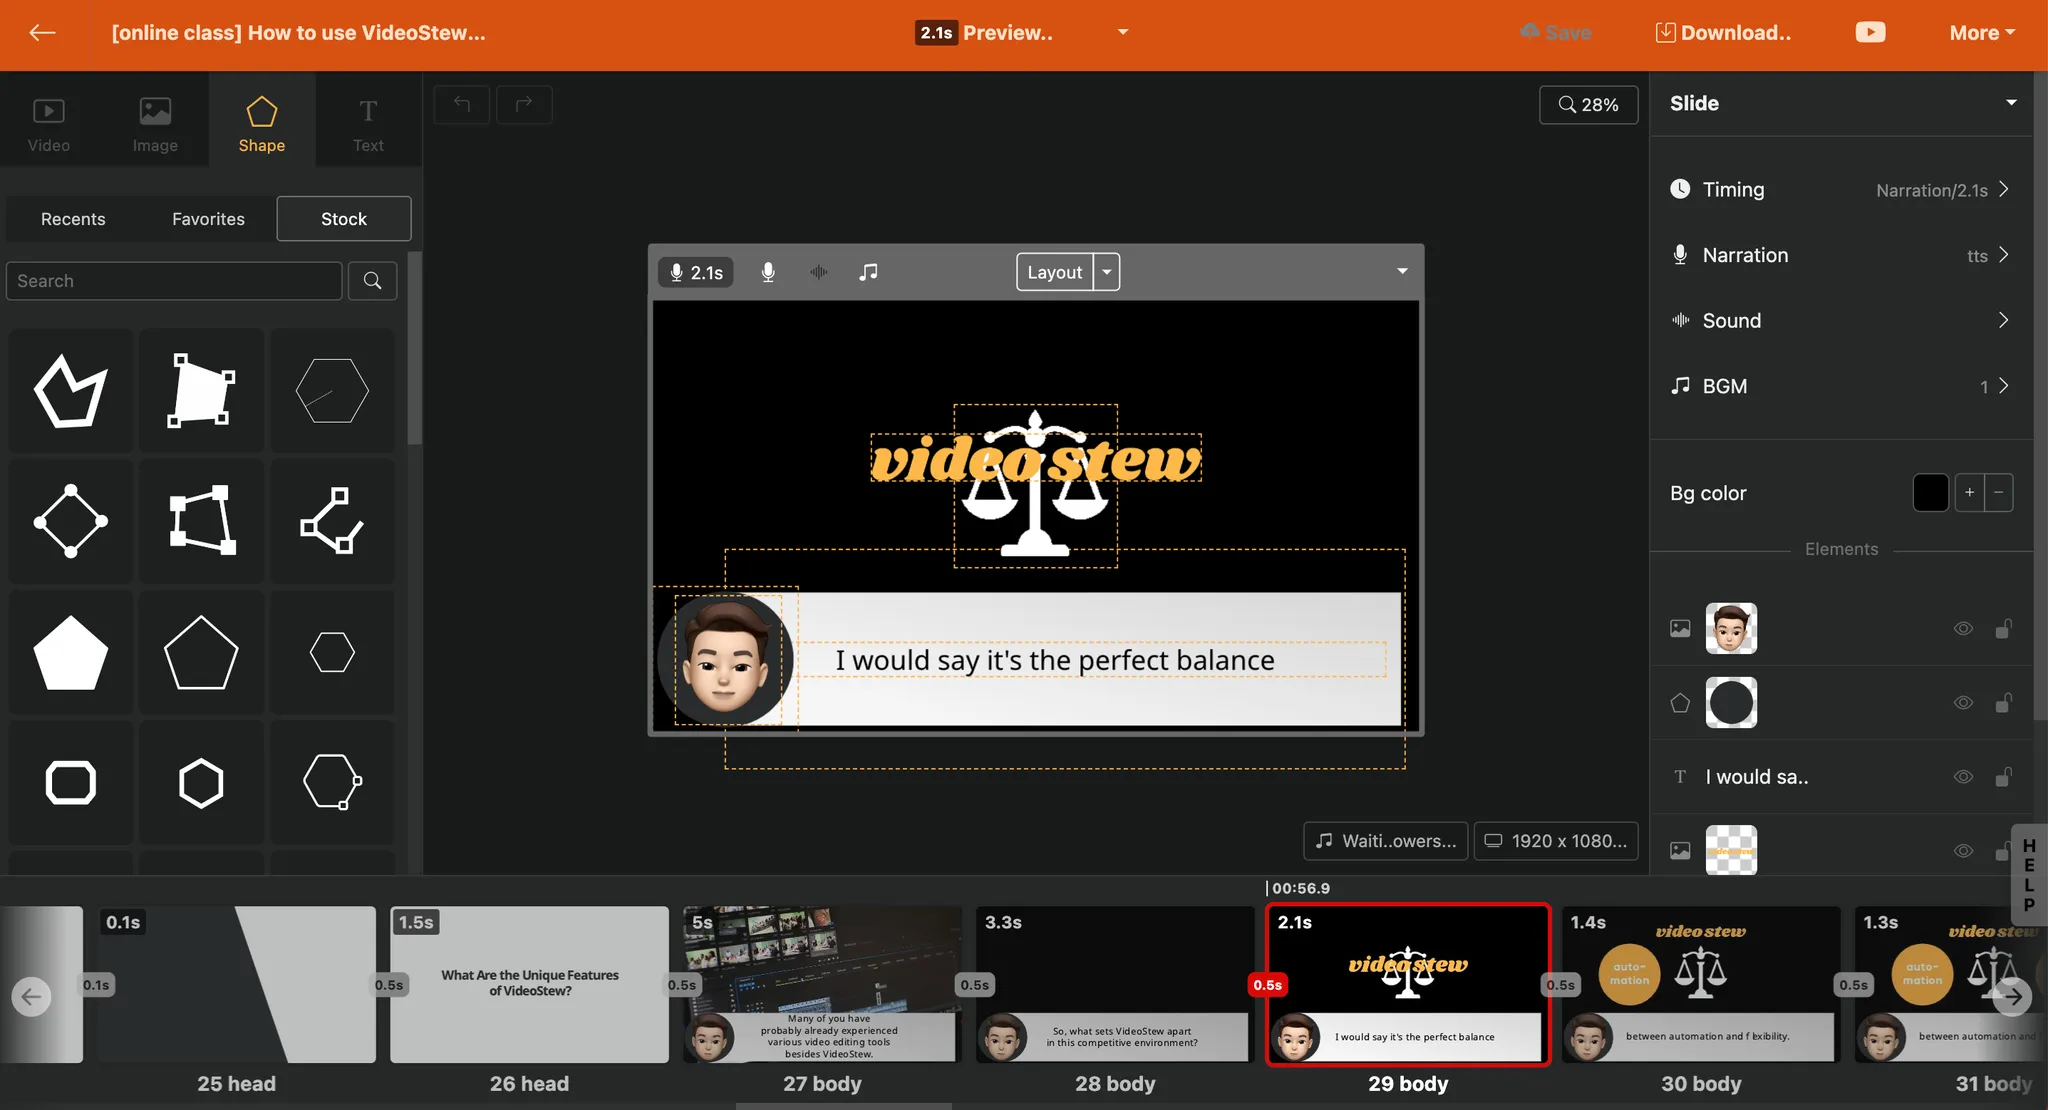
Task: Click the red 0.5s transition marker
Action: point(1267,985)
